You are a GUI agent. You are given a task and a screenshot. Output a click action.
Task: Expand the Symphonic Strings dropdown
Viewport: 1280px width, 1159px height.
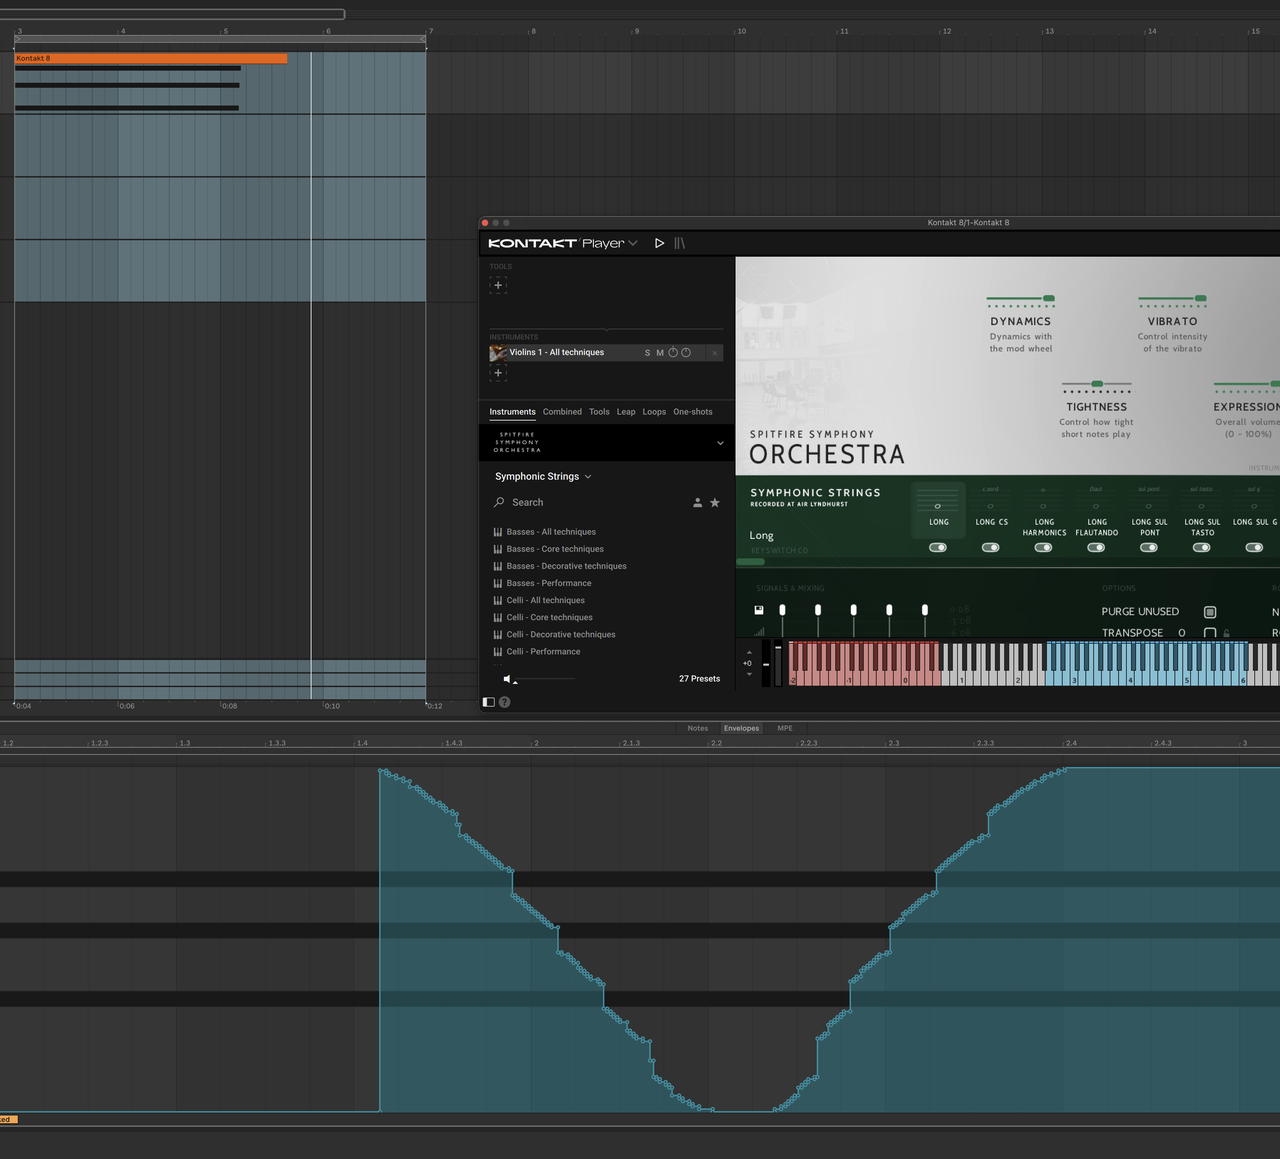pyautogui.click(x=543, y=477)
